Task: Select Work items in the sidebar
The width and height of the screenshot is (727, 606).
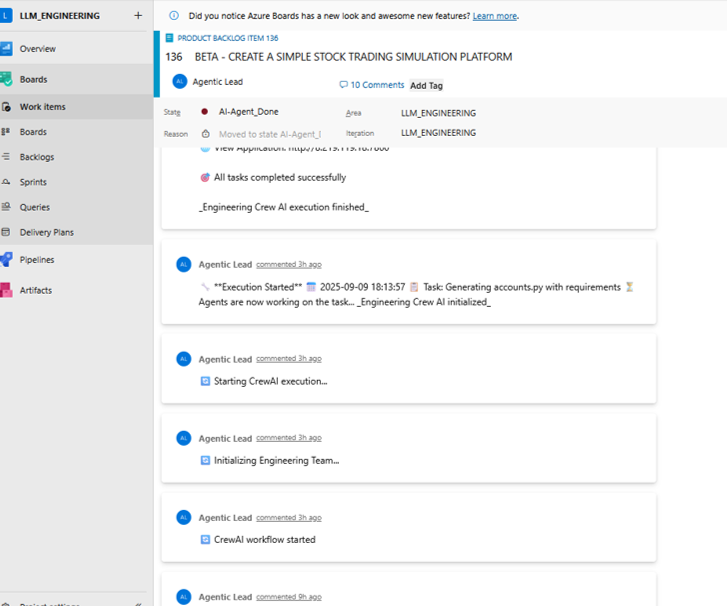Action: [43, 107]
